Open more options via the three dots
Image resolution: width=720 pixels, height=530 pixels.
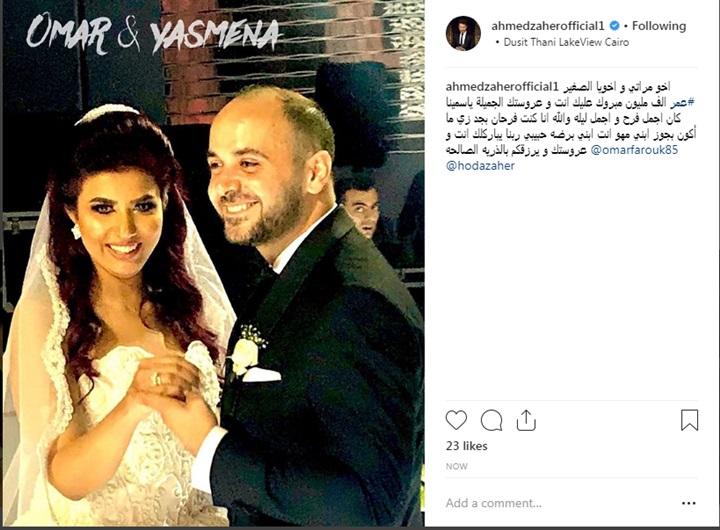689,503
